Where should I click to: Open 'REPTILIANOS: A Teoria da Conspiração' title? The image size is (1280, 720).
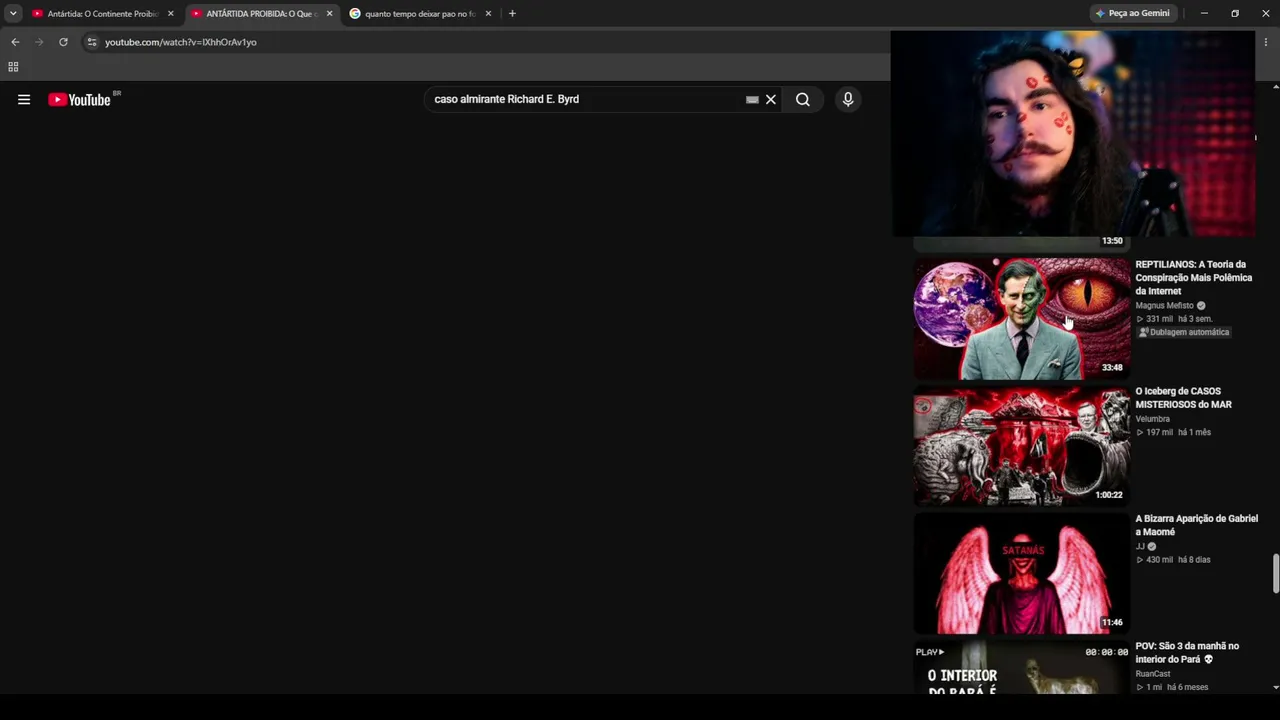1194,278
